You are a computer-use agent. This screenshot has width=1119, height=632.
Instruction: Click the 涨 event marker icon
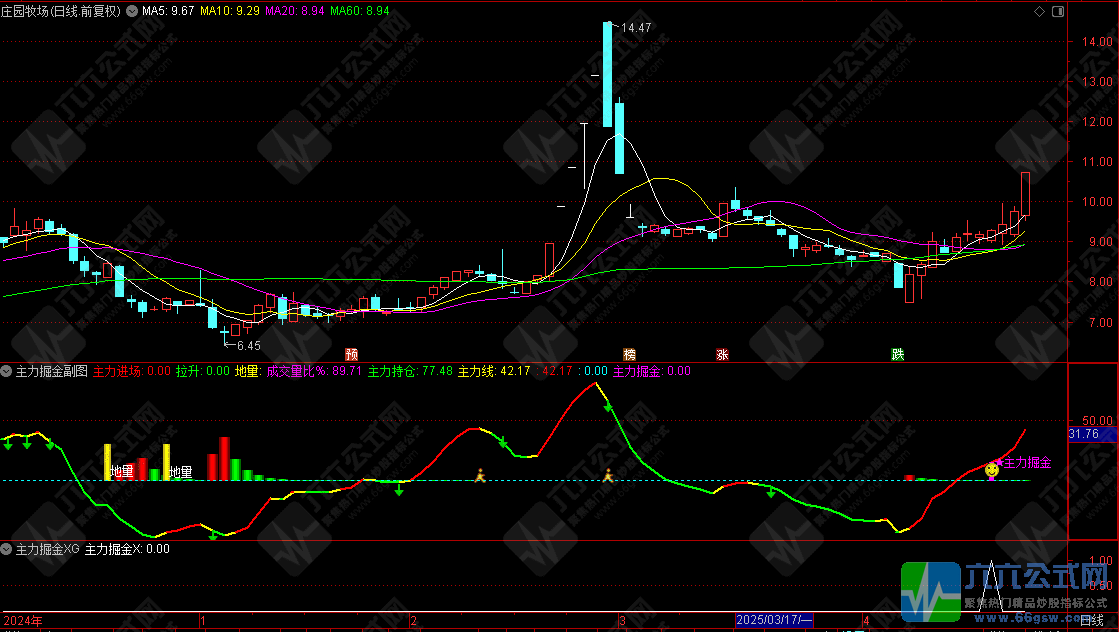[x=722, y=354]
